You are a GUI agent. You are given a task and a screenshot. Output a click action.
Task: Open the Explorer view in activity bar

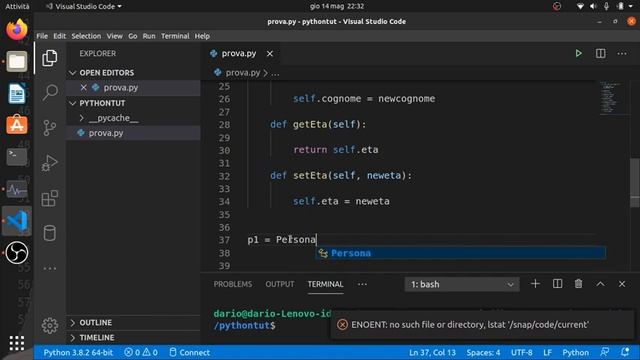click(x=50, y=58)
